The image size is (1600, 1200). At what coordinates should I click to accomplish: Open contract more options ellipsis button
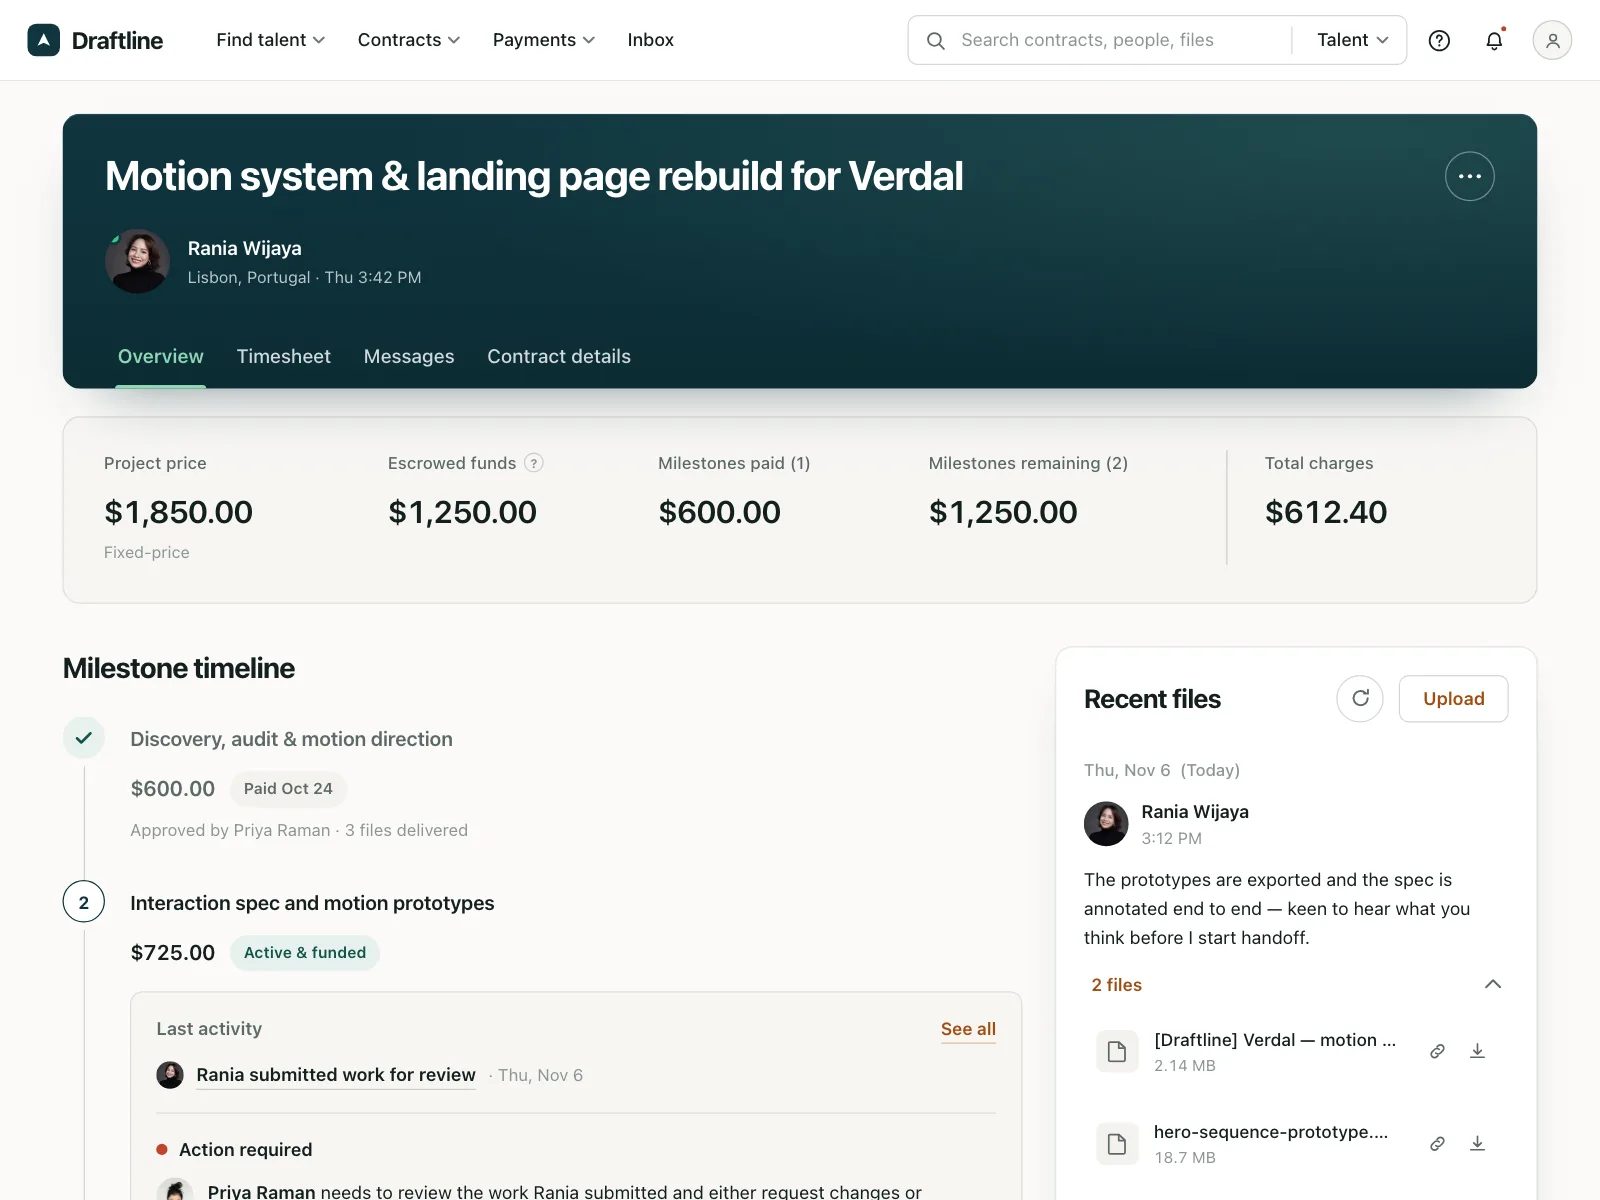click(x=1470, y=176)
